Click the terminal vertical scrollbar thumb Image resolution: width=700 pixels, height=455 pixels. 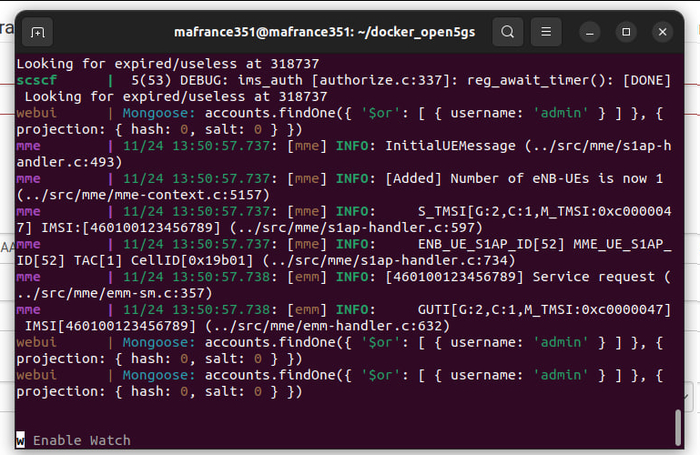click(x=679, y=423)
